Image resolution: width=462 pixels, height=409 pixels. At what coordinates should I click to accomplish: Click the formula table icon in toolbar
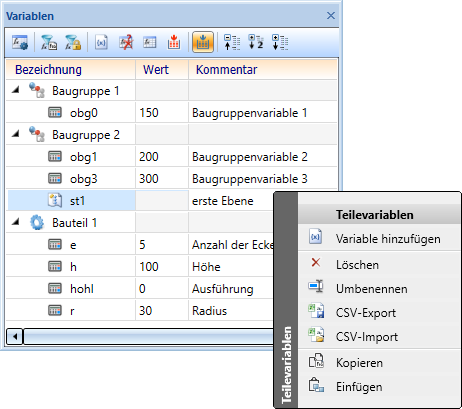(x=150, y=42)
